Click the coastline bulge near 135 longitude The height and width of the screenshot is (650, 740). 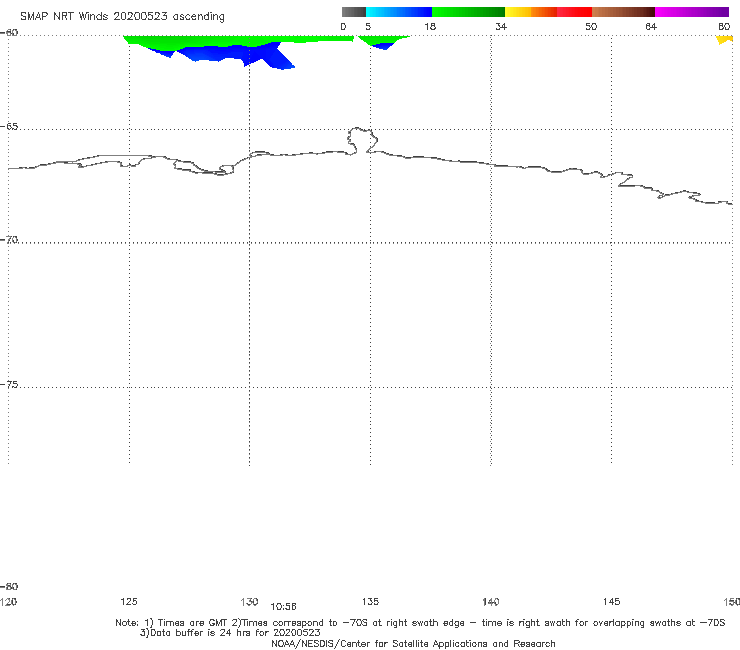click(362, 140)
